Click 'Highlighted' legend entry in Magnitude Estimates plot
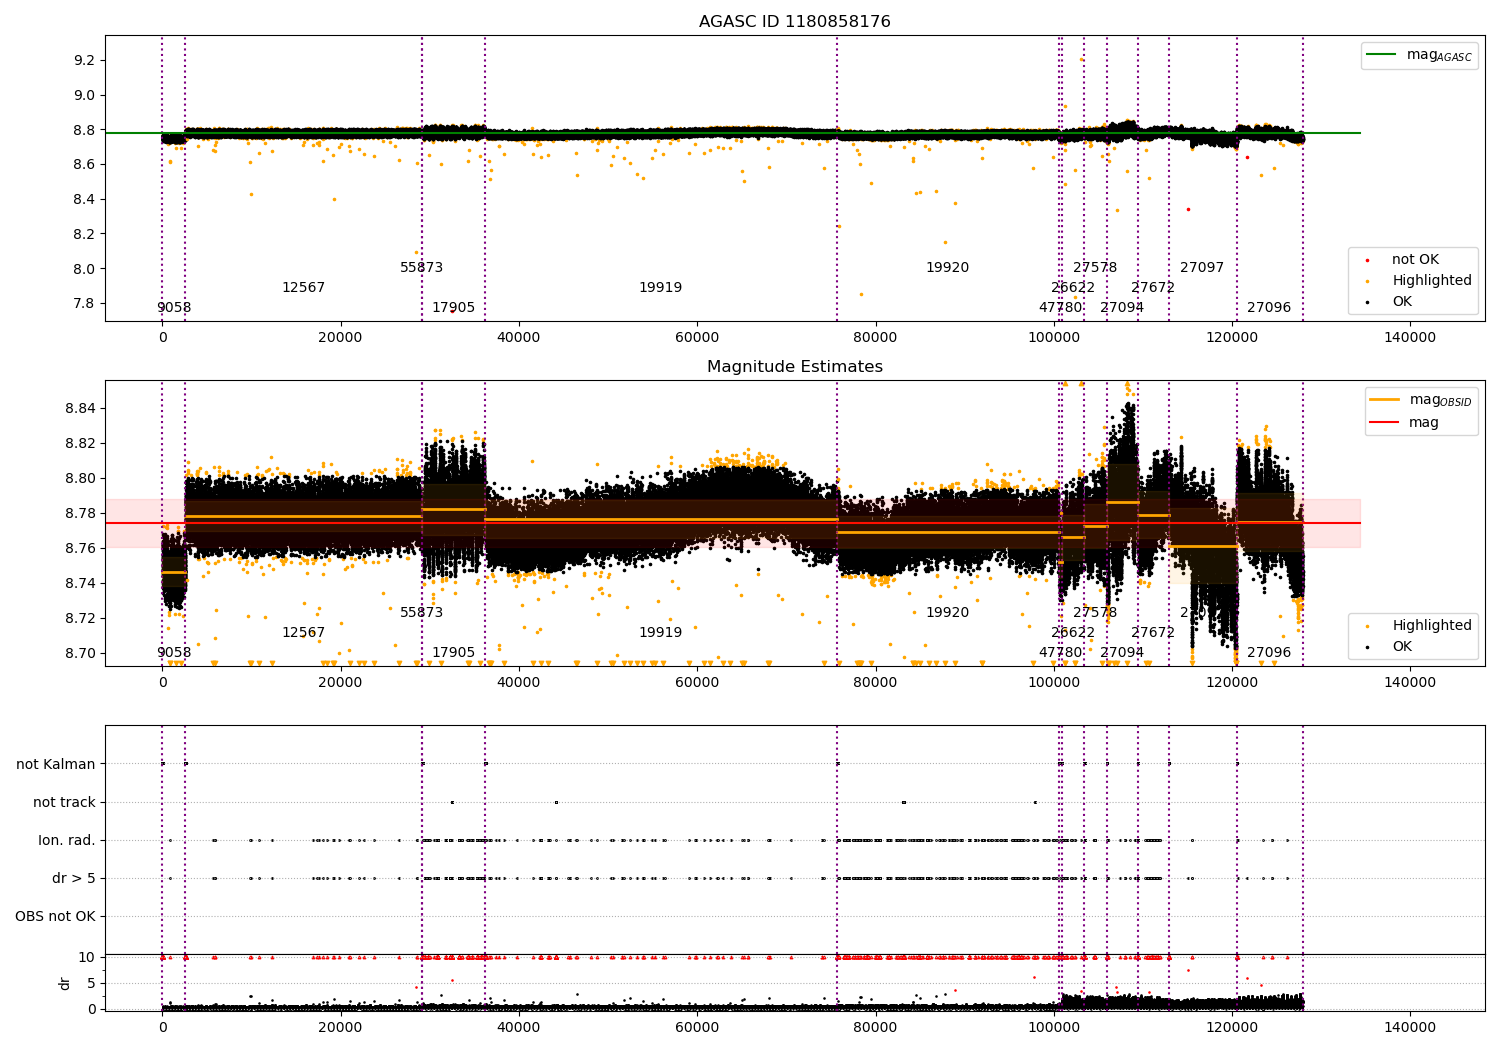Viewport: 1500px width, 1050px height. click(1431, 626)
